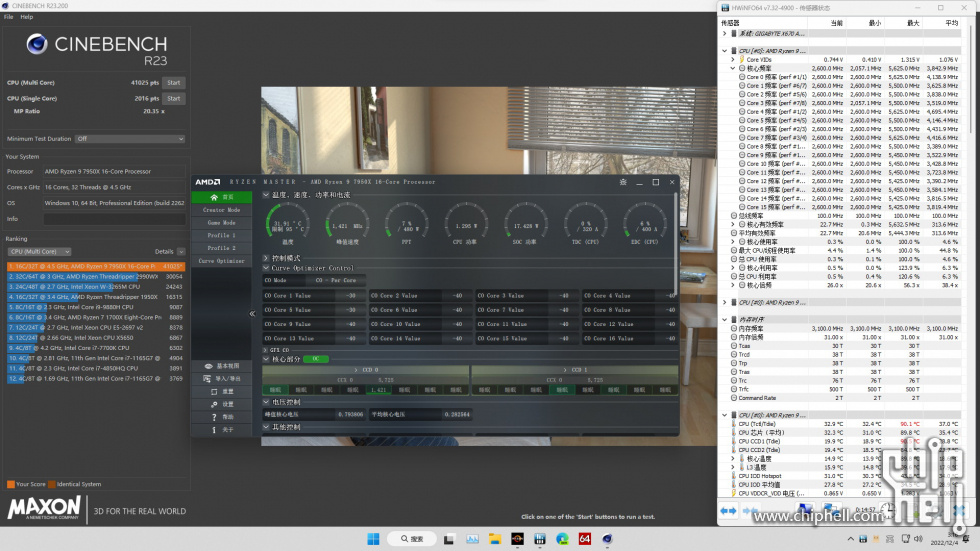Open Ryzen Master settings with the wrench icon

click(x=214, y=404)
